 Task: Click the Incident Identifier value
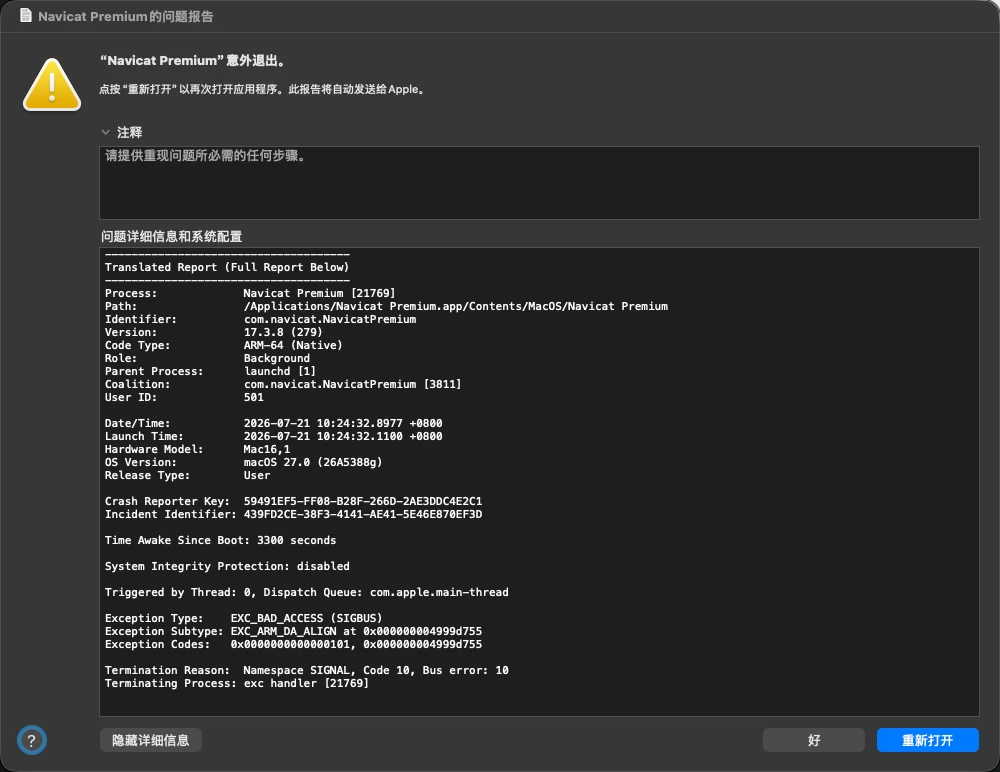pyautogui.click(x=362, y=514)
